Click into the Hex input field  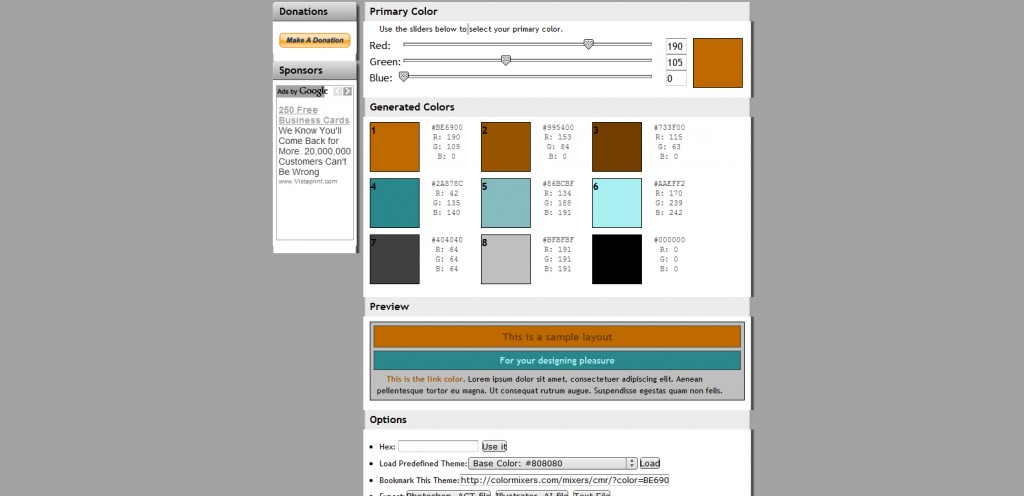click(438, 446)
